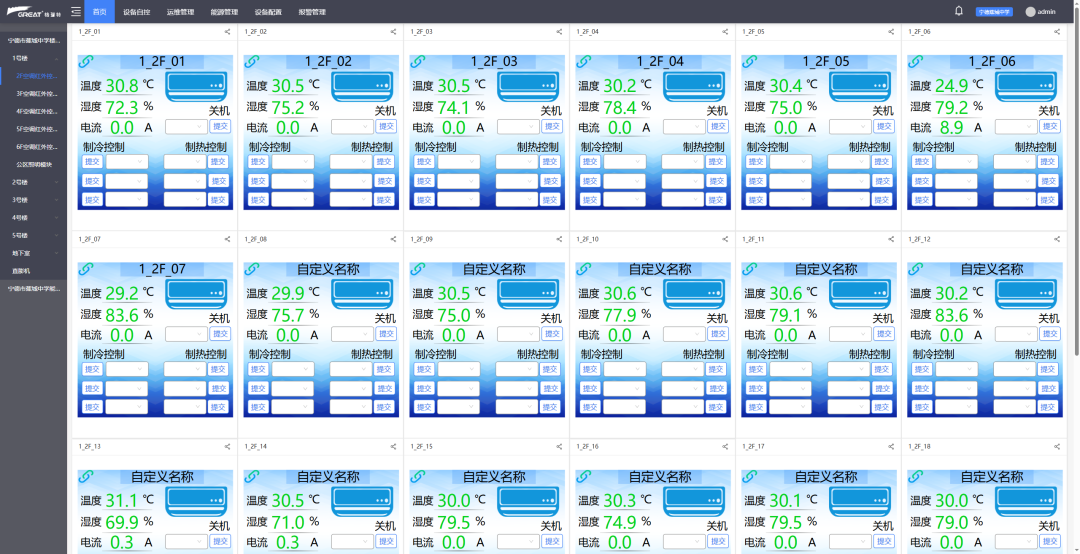Click the share icon on card 1_2F_12

pyautogui.click(x=1057, y=240)
